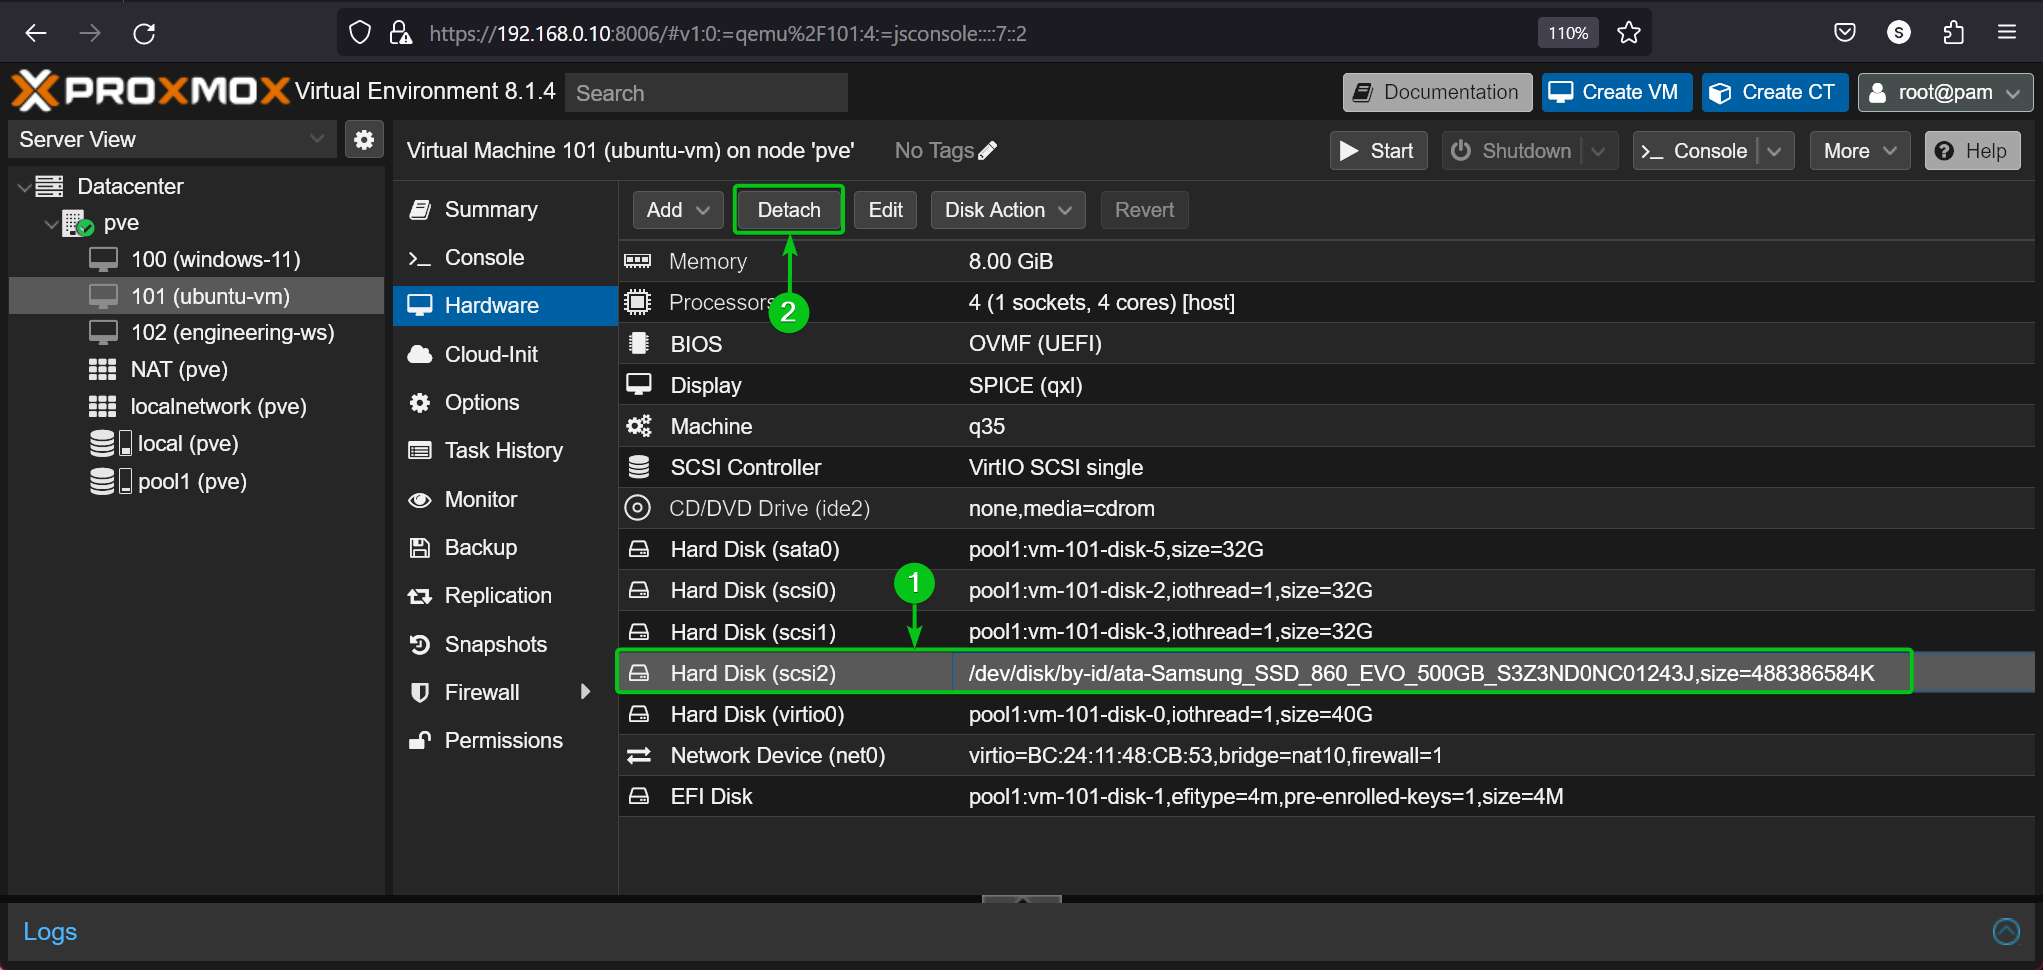Open the Backup tab

pyautogui.click(x=505, y=547)
